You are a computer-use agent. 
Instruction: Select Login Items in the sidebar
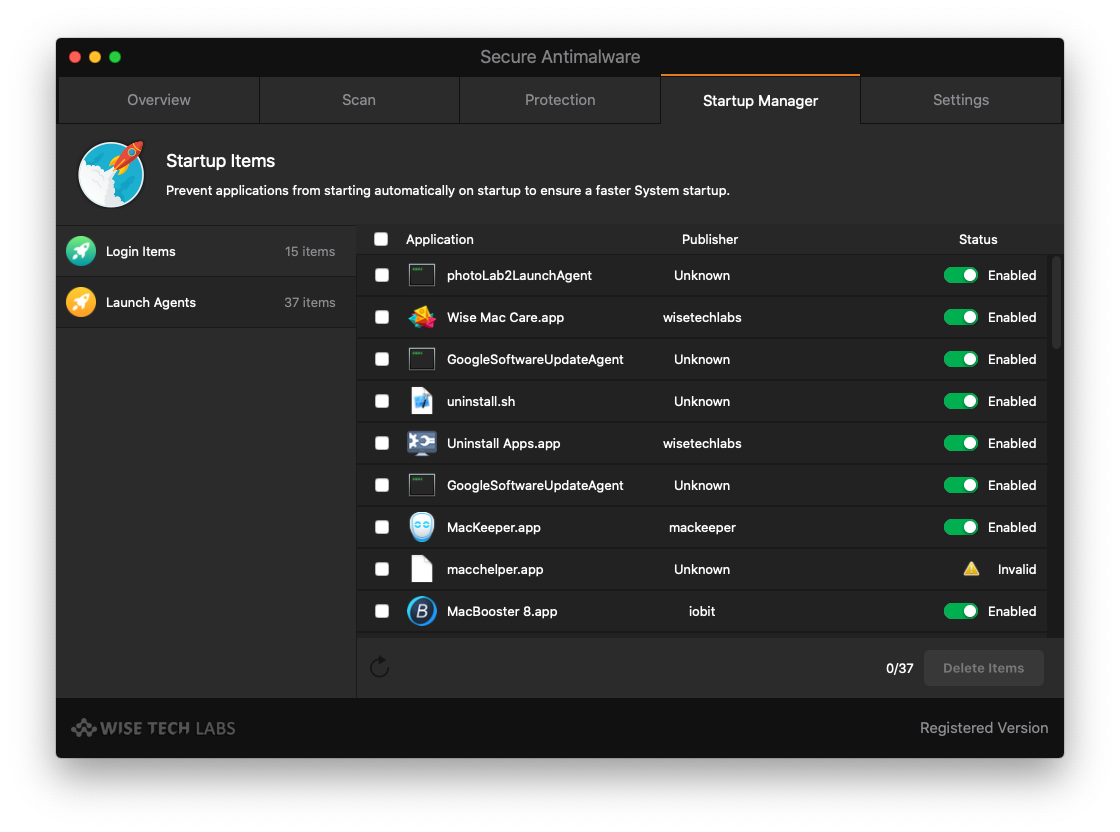click(206, 251)
